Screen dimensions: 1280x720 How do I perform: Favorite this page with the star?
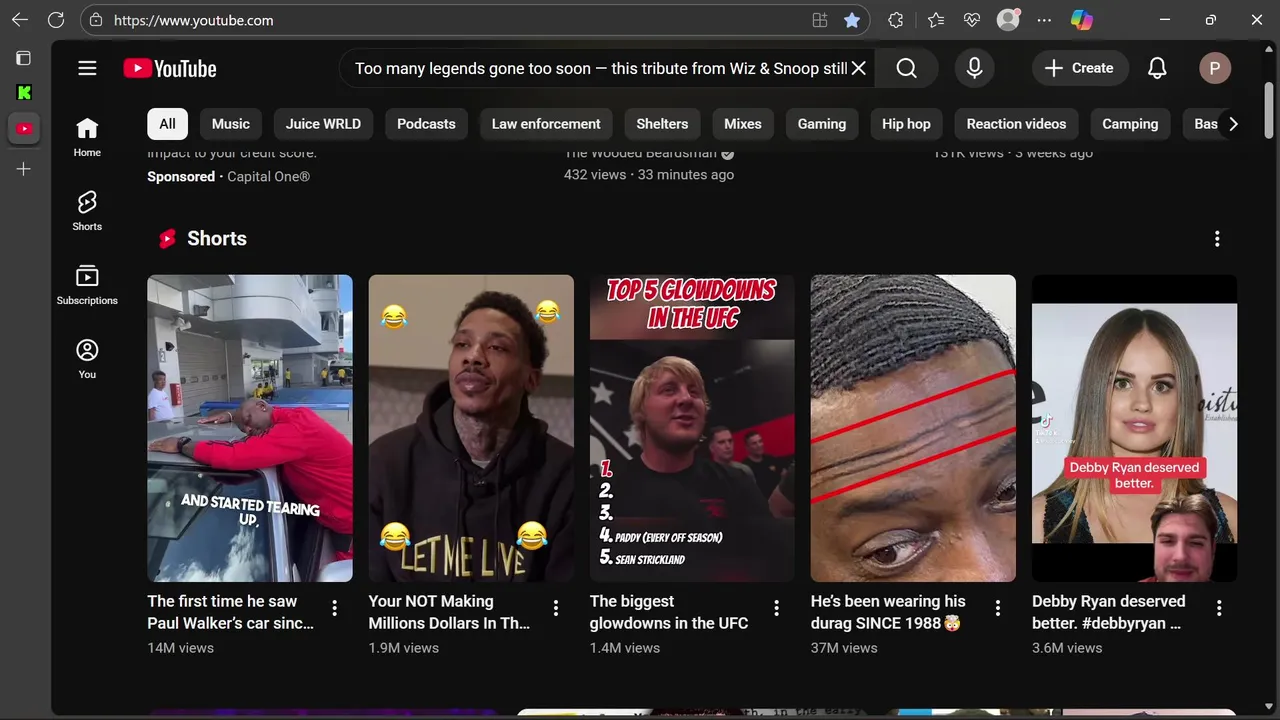point(851,20)
